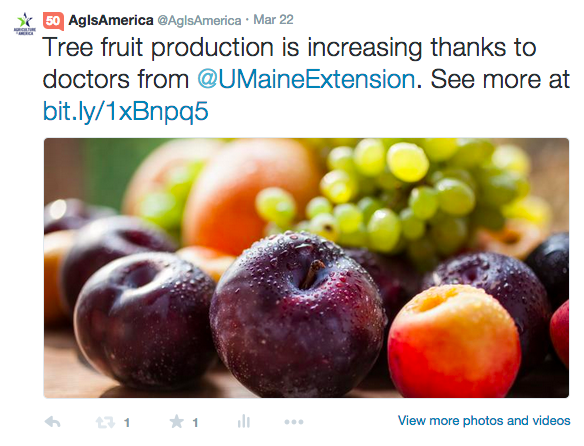The image size is (584, 446).
Task: Open the Mar 22 timestamp
Action: point(273,20)
